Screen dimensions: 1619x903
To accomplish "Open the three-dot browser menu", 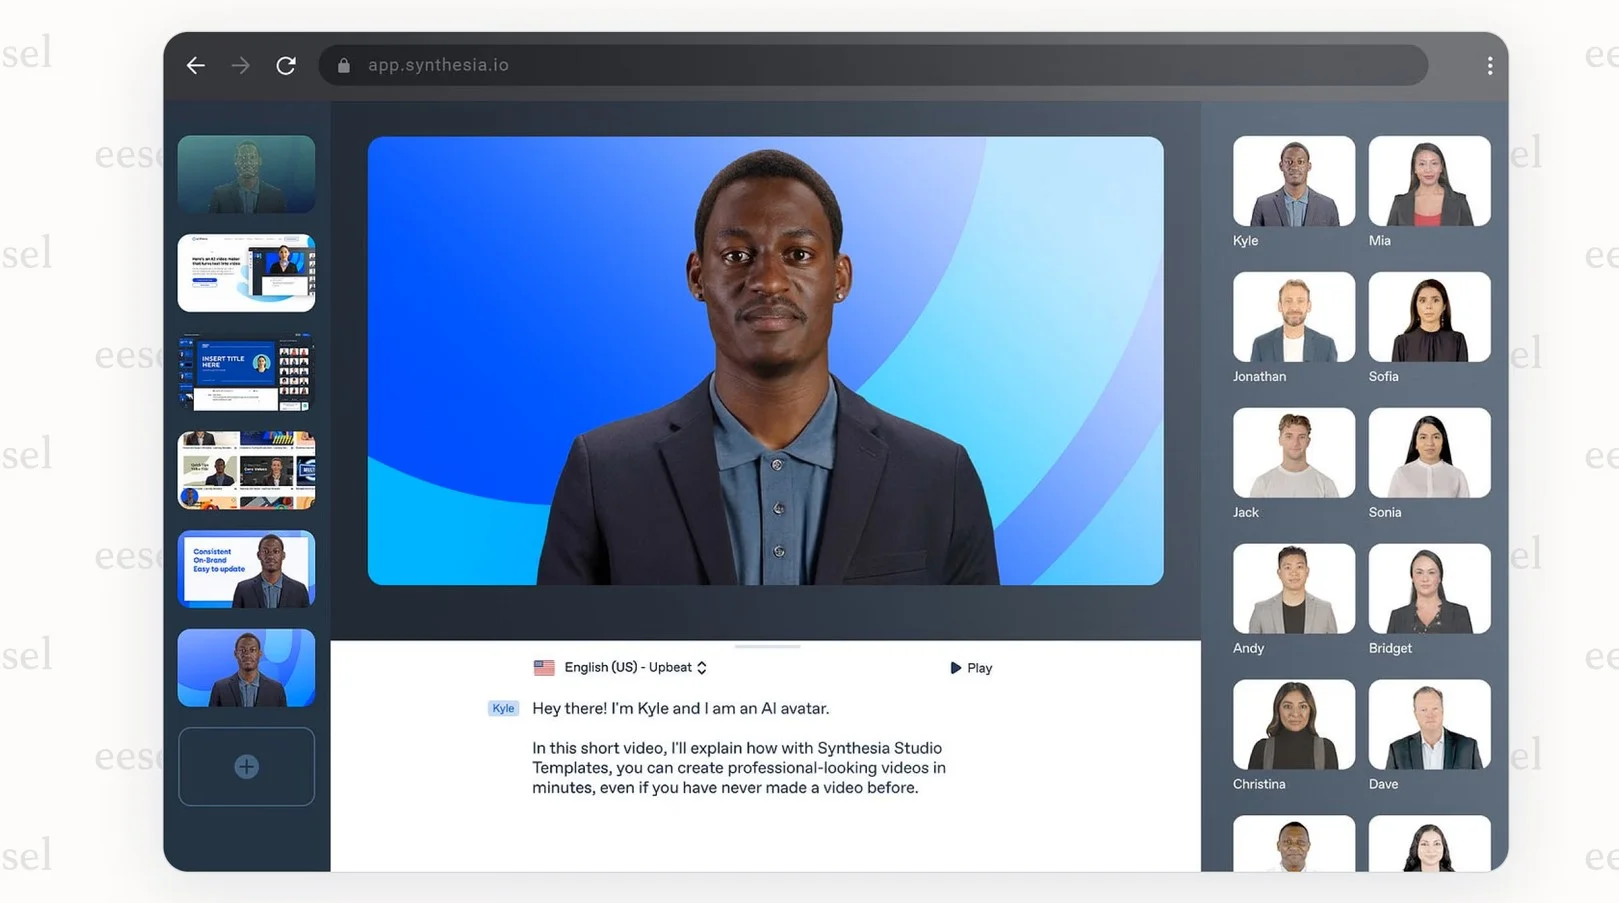I will tap(1489, 66).
